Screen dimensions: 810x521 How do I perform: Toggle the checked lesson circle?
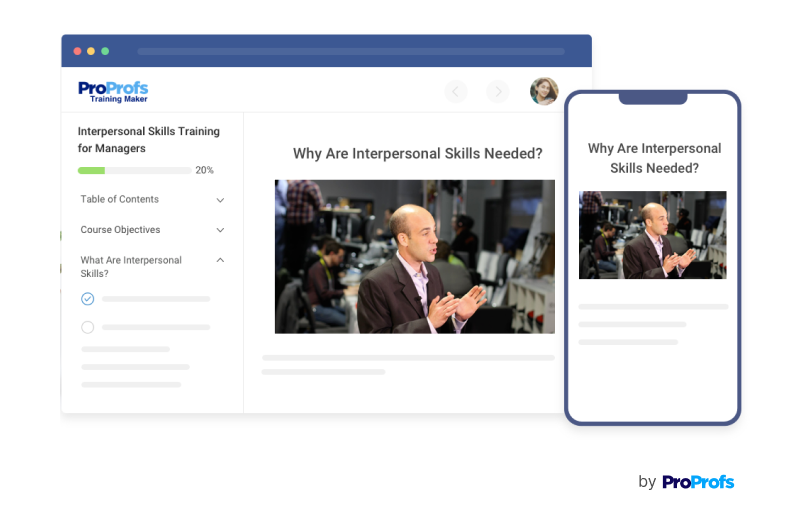tap(88, 298)
